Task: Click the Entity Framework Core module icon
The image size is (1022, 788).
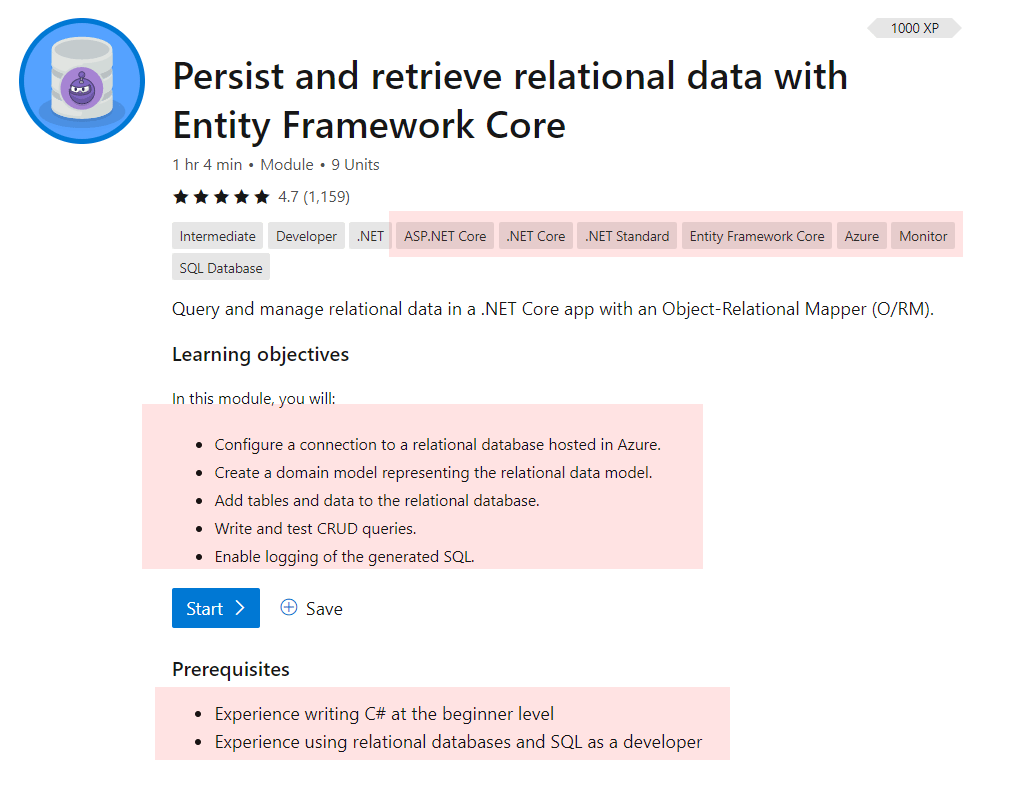Action: pyautogui.click(x=81, y=81)
